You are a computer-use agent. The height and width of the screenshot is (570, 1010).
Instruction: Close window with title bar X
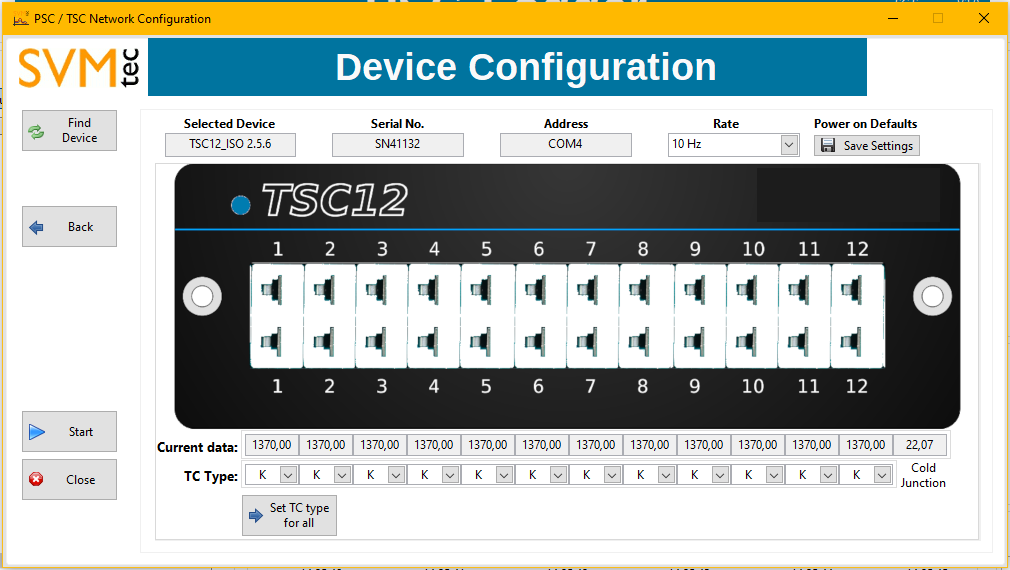pyautogui.click(x=984, y=18)
